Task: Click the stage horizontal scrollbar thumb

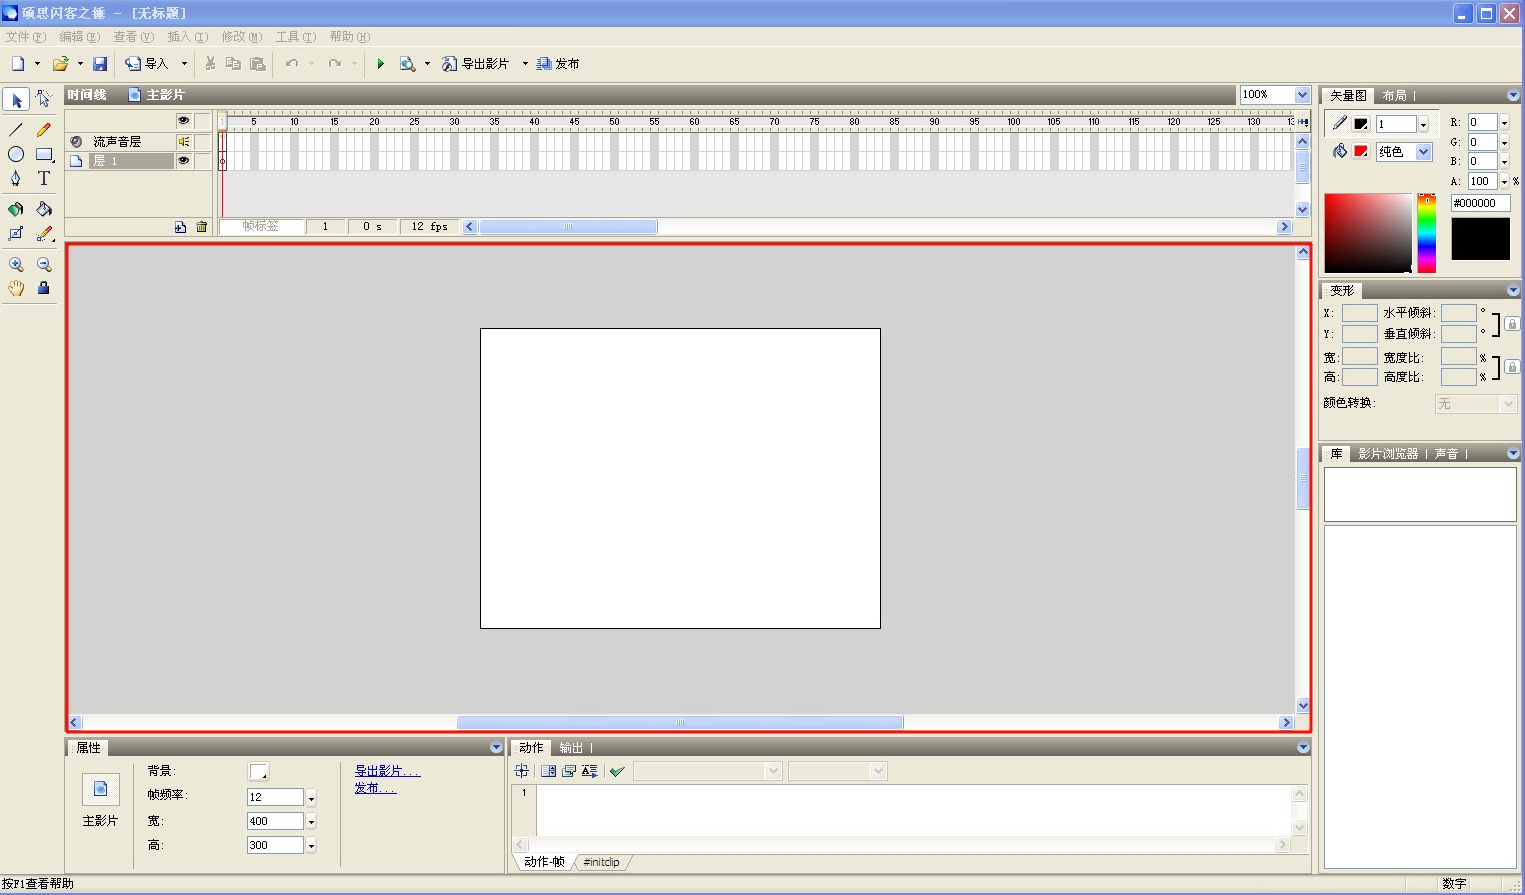Action: click(680, 722)
